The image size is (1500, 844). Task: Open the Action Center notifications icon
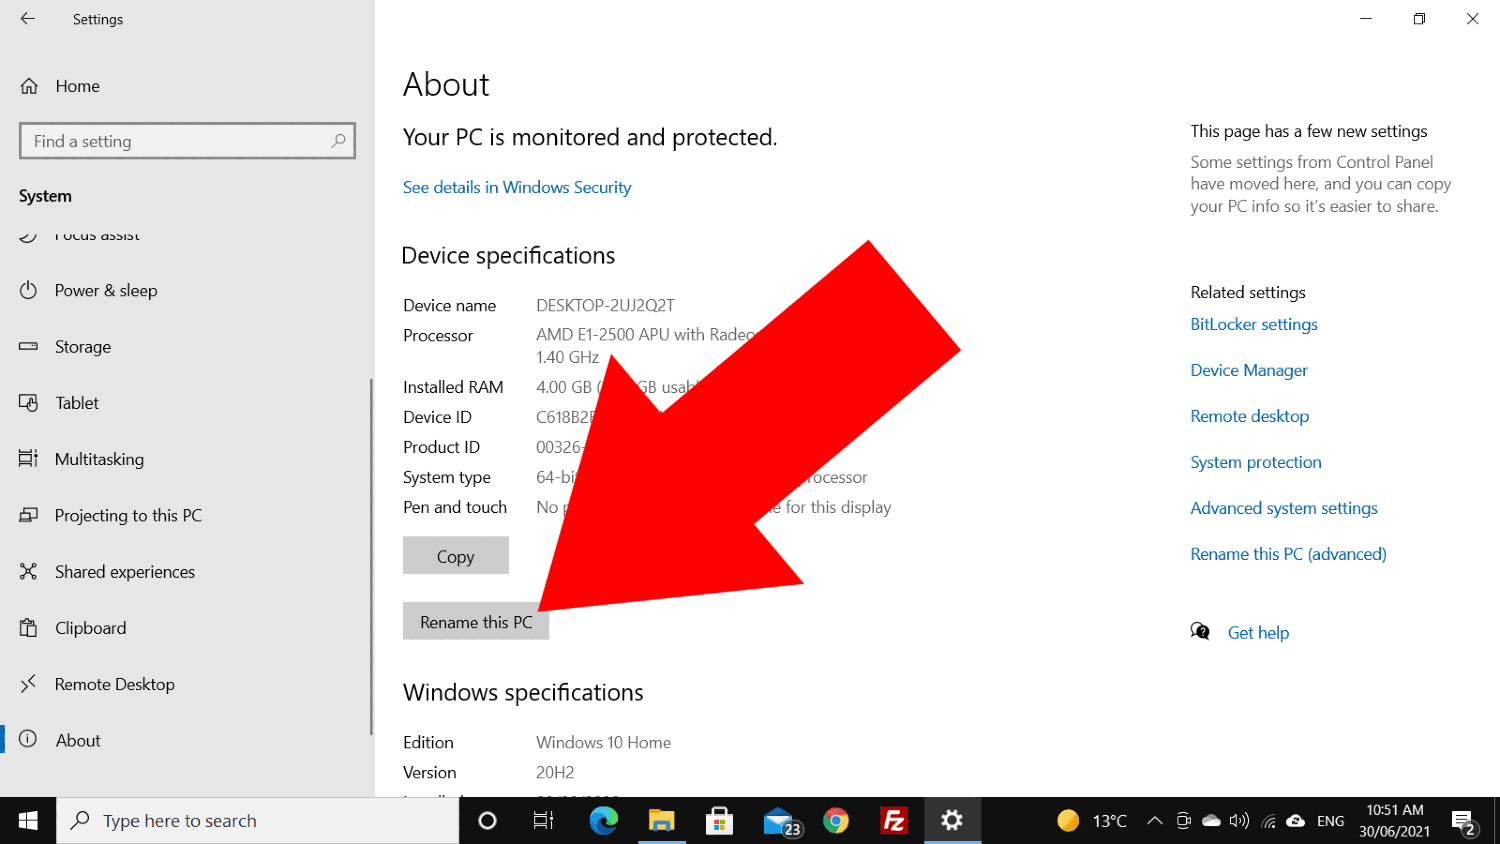click(1464, 822)
